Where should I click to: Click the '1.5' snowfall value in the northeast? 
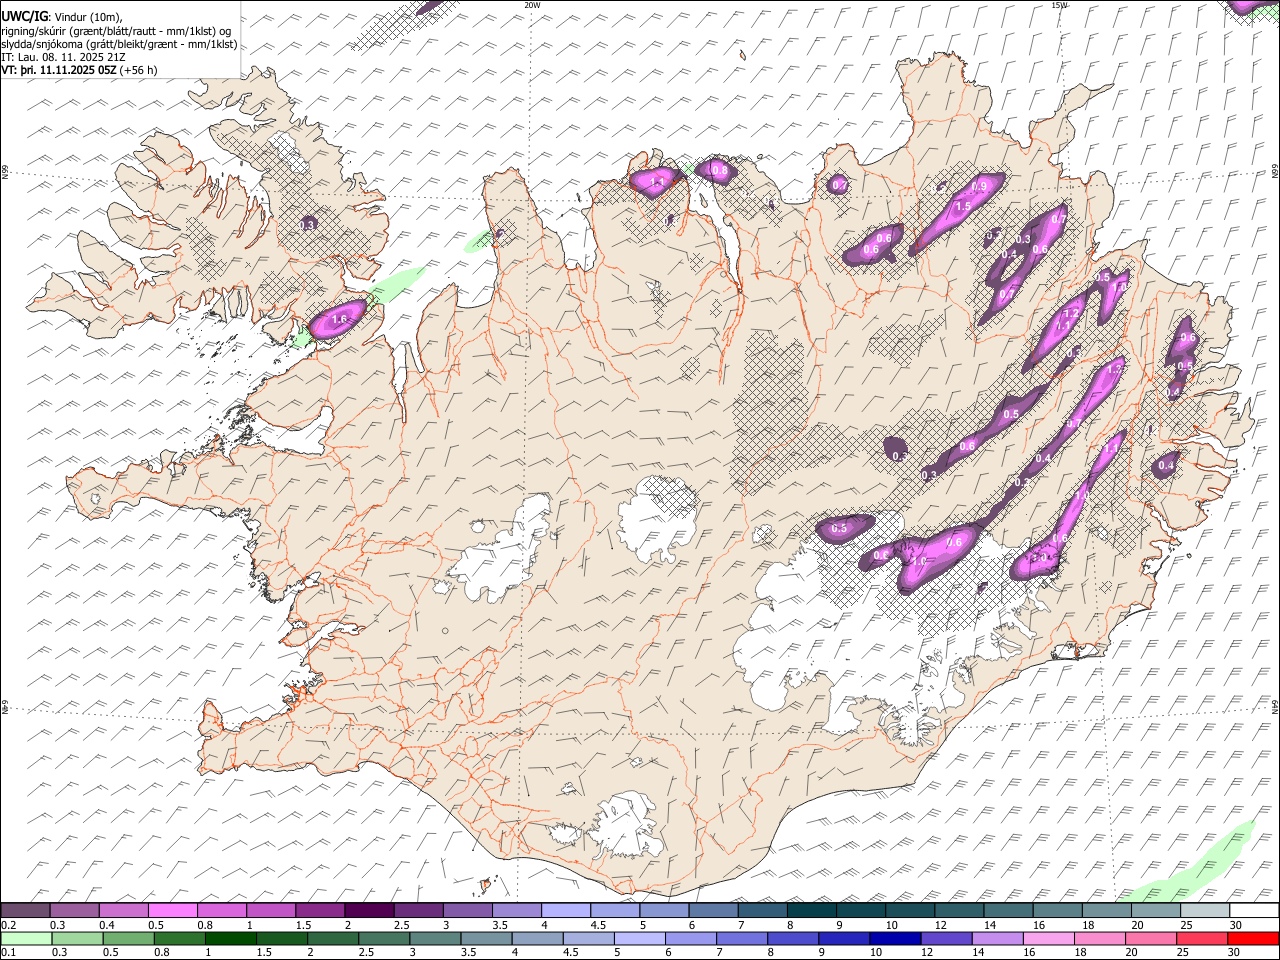(963, 206)
